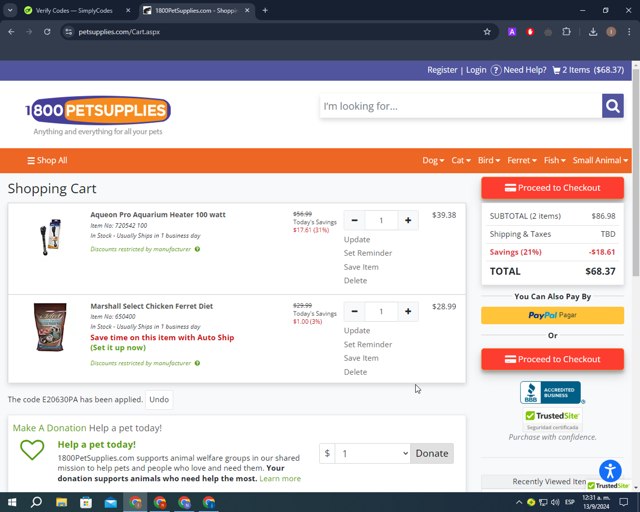
Task: Click the browser back arrow
Action: tap(11, 32)
